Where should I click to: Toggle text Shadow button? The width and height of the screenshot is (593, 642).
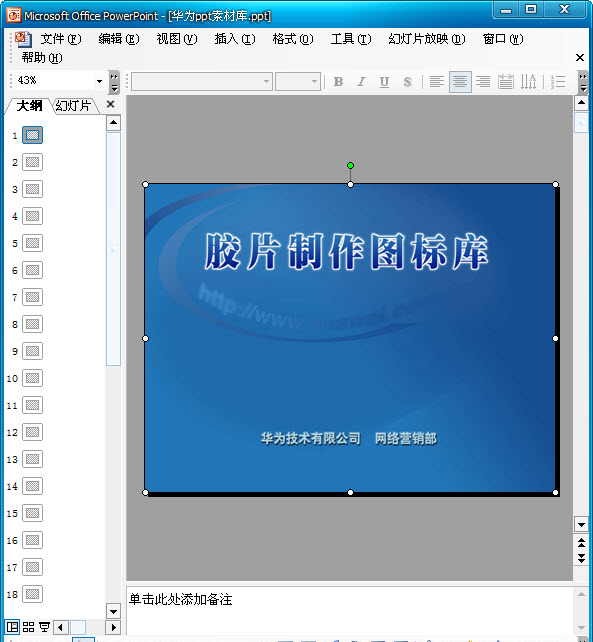click(407, 81)
